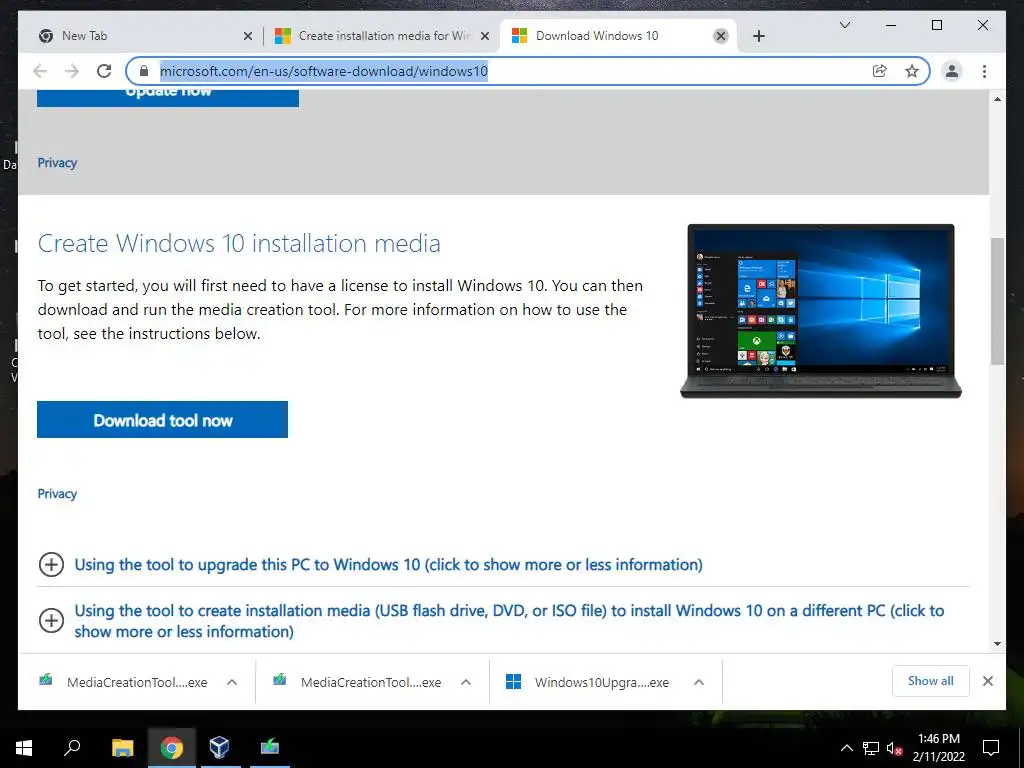Click Show all downloads button

(931, 681)
